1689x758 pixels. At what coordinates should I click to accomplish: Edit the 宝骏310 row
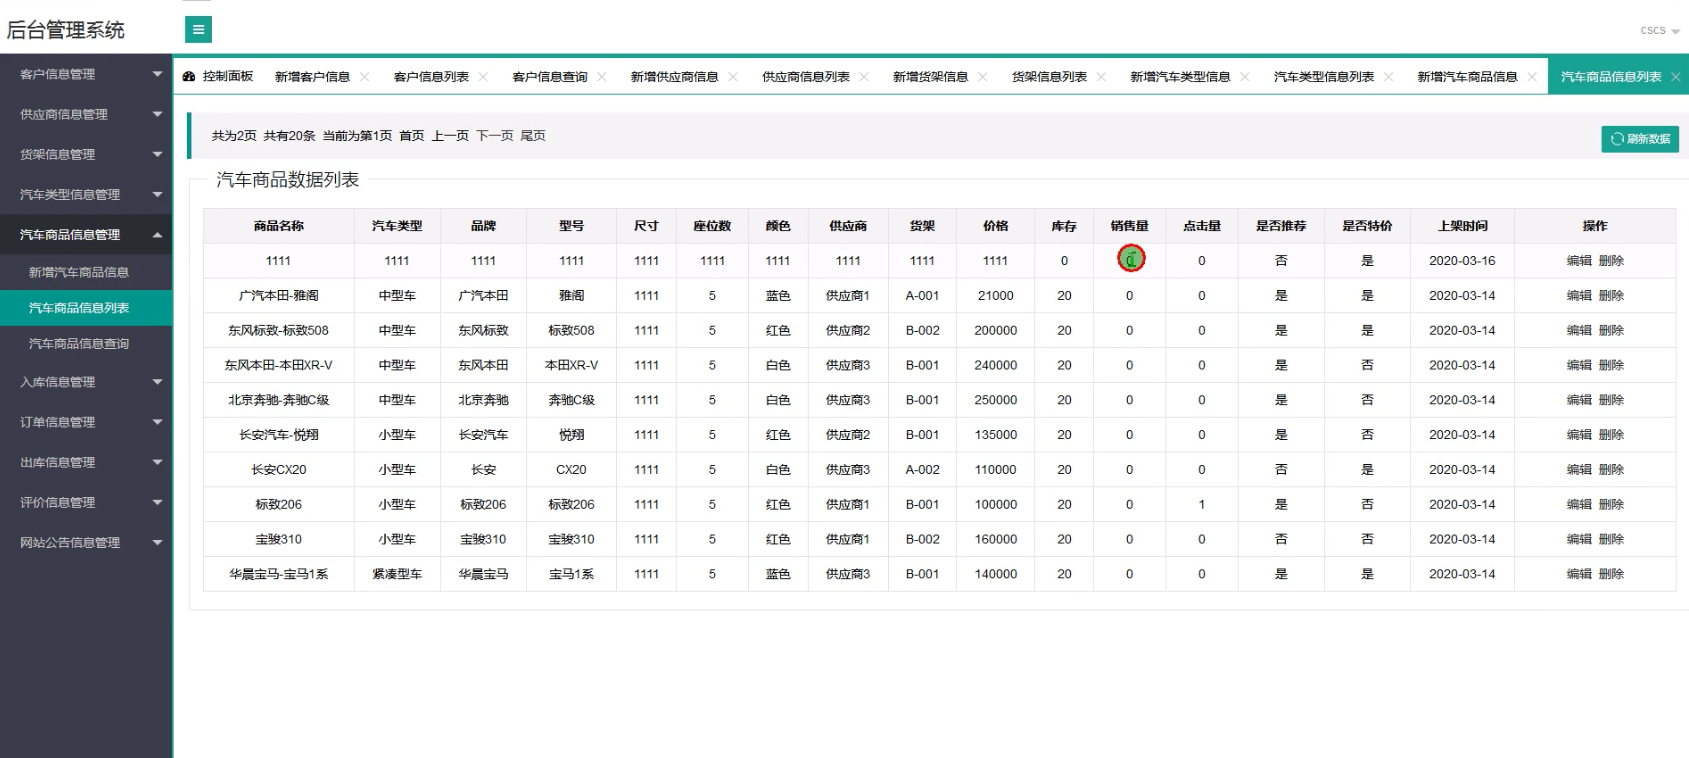(1579, 539)
